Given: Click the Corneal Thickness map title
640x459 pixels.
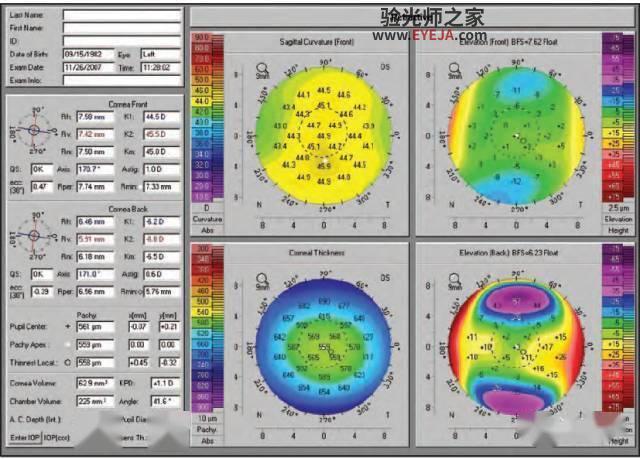Looking at the screenshot, I should tap(317, 253).
